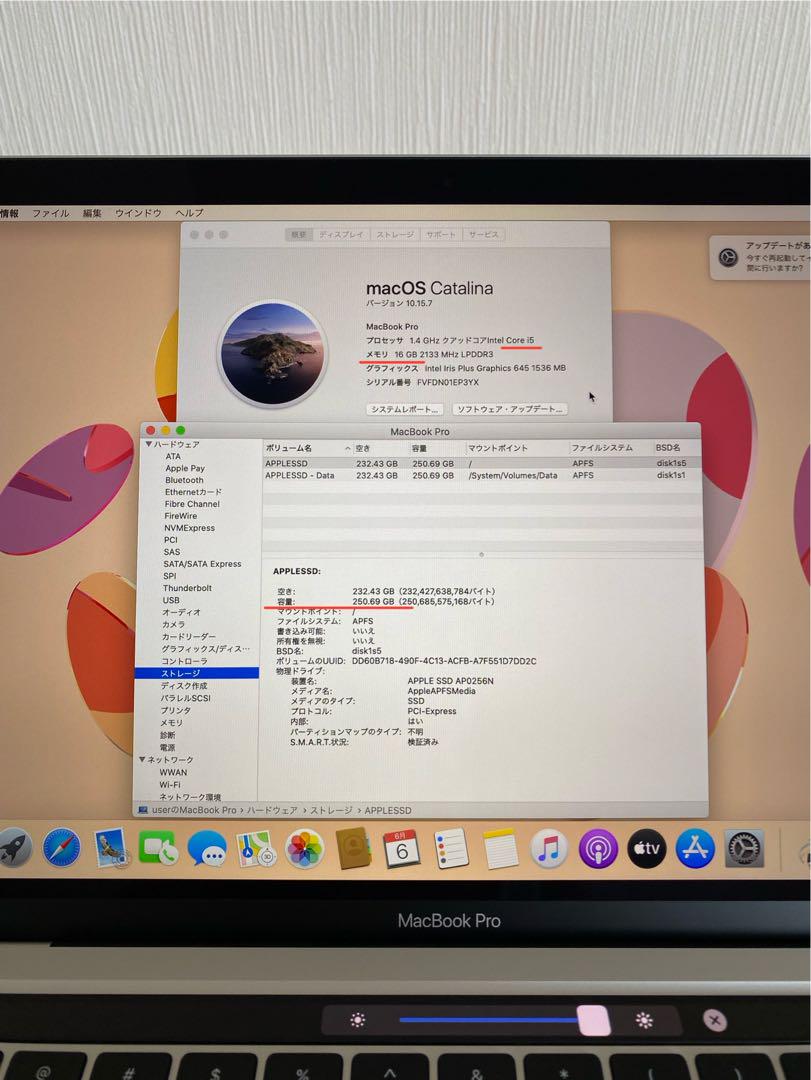Select Ethernetカード in sidebar
811x1080 pixels.
193,492
